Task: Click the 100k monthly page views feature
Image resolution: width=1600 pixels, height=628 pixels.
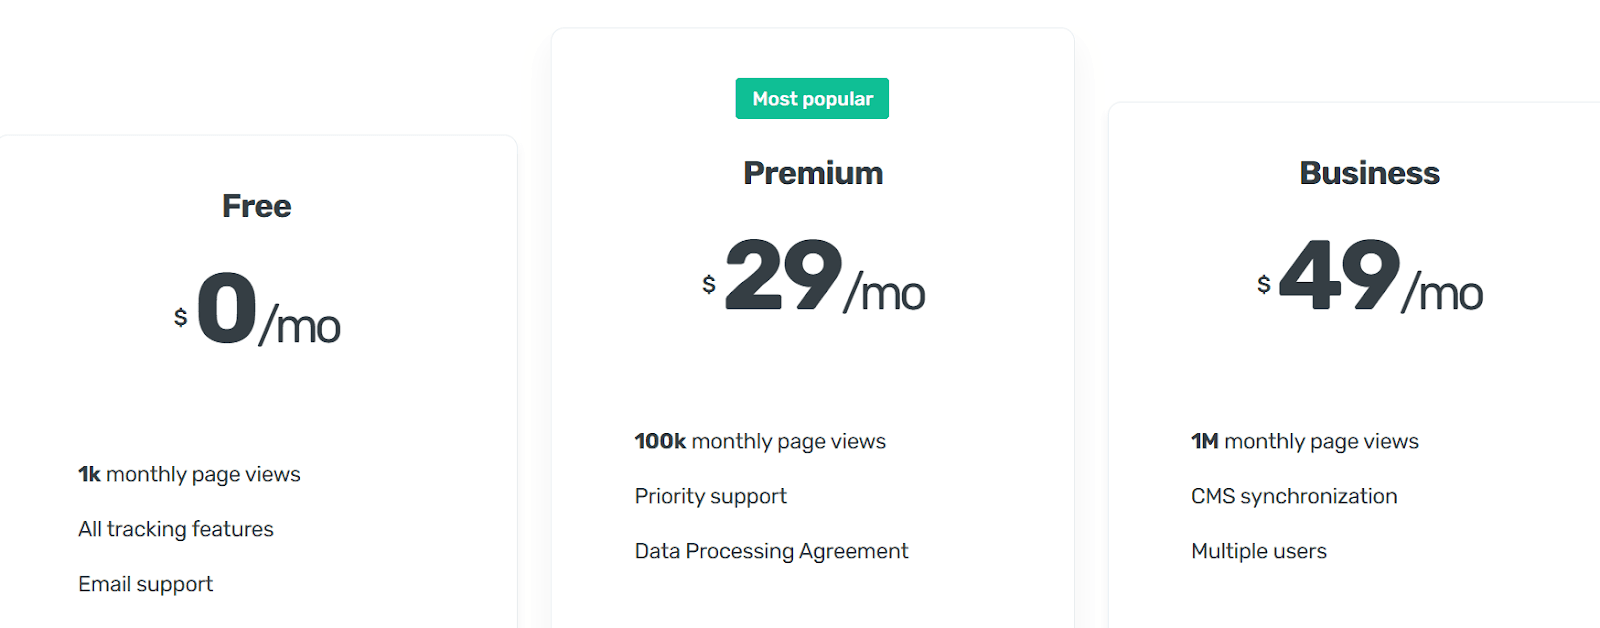Action: pyautogui.click(x=760, y=441)
